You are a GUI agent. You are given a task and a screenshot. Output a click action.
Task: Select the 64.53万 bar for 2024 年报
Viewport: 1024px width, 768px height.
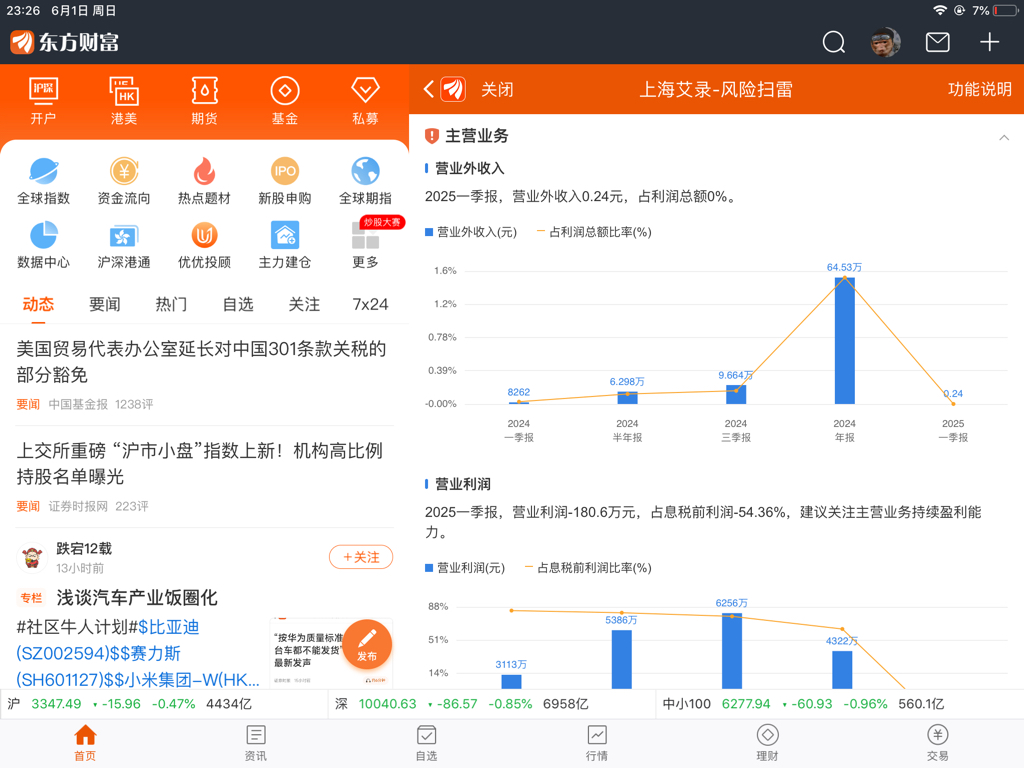point(844,340)
